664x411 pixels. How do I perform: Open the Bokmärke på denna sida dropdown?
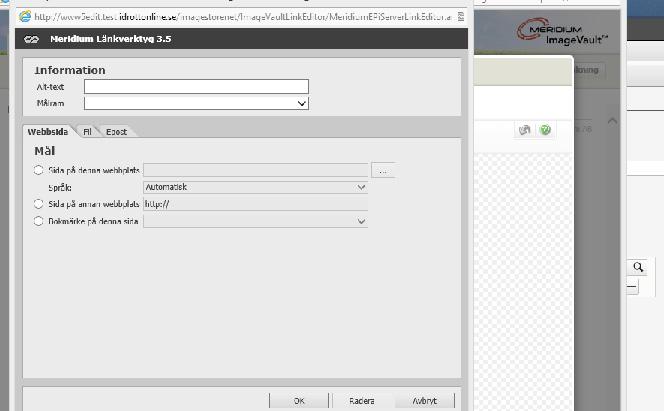255,221
